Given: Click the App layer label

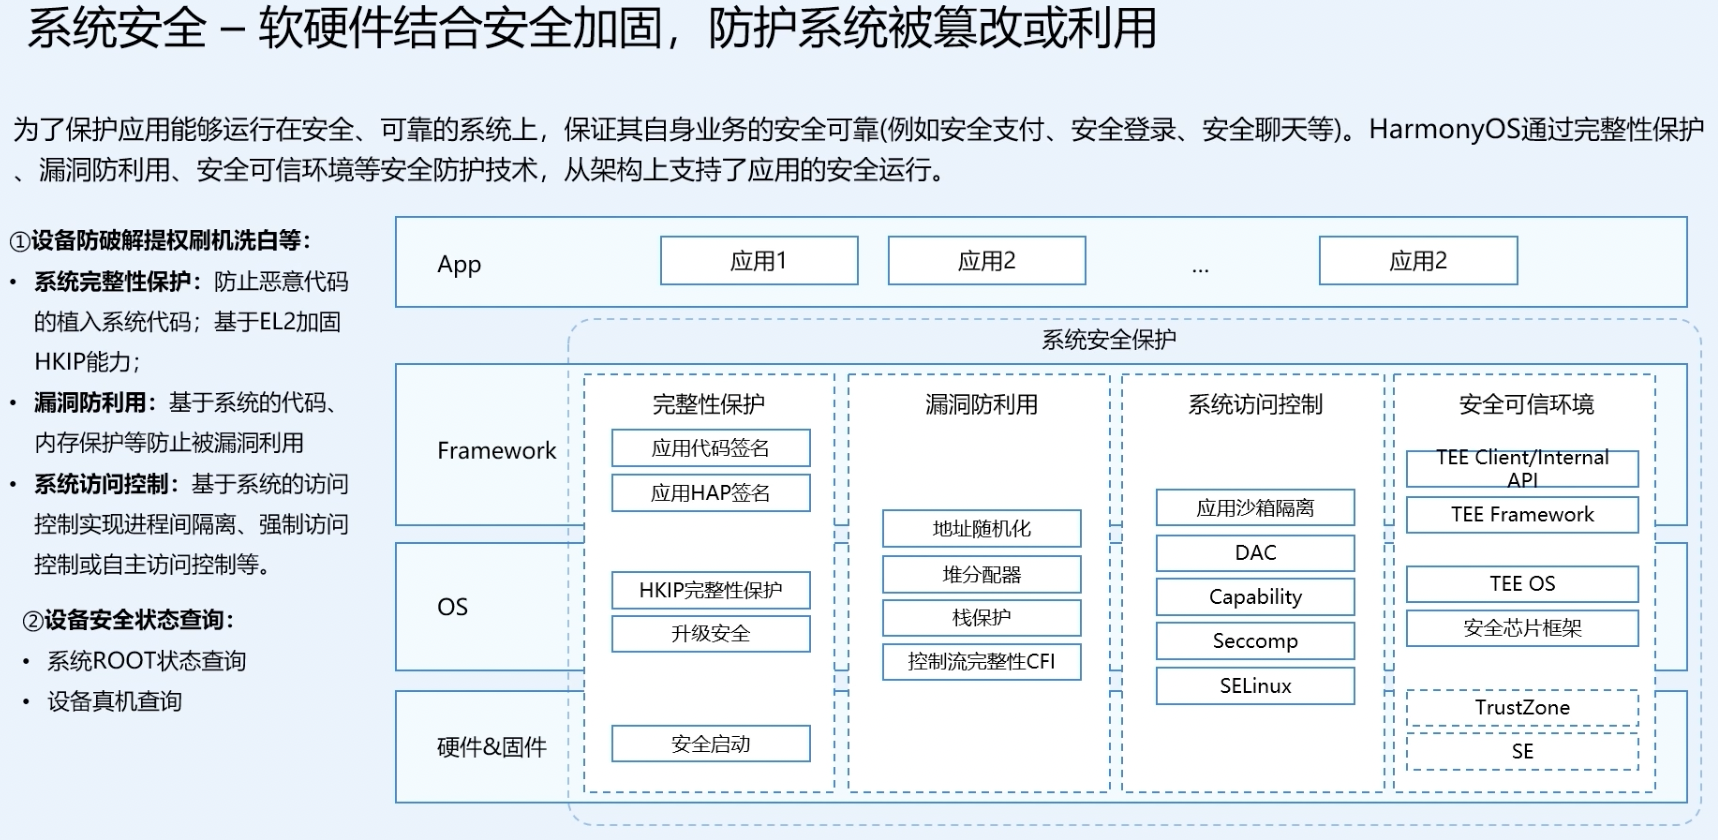Looking at the screenshot, I should coord(459,265).
